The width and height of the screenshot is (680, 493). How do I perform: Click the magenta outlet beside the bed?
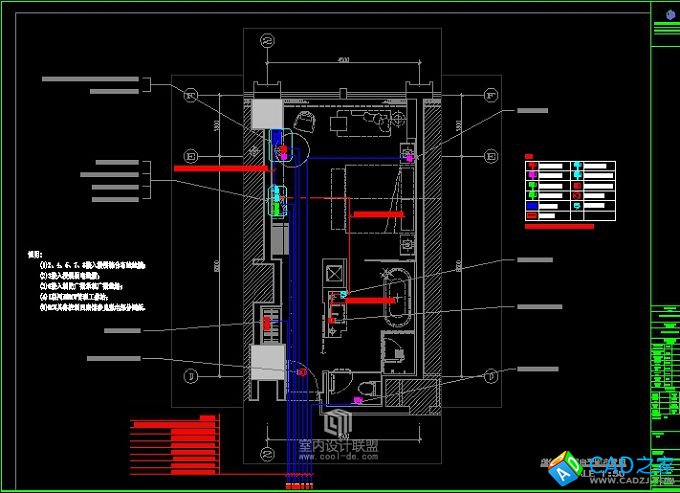pyautogui.click(x=409, y=156)
